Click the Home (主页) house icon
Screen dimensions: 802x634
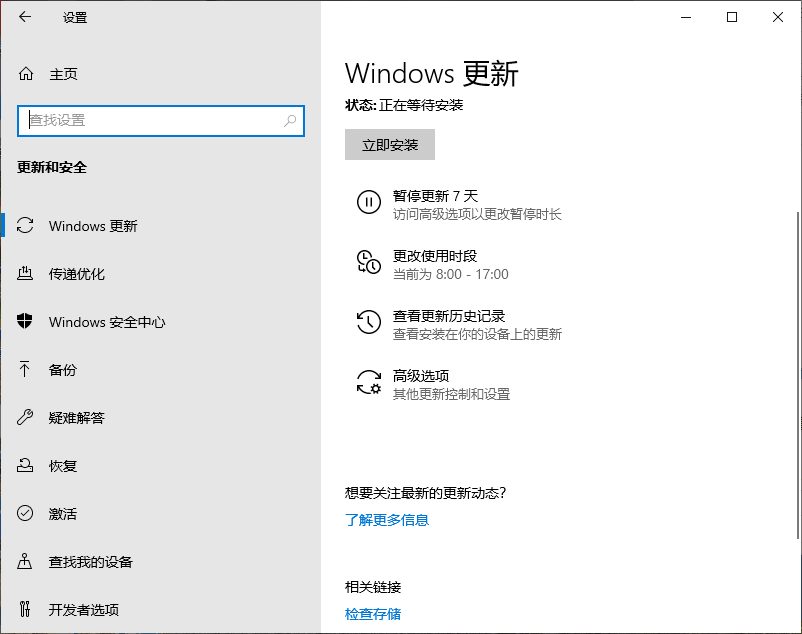click(26, 74)
